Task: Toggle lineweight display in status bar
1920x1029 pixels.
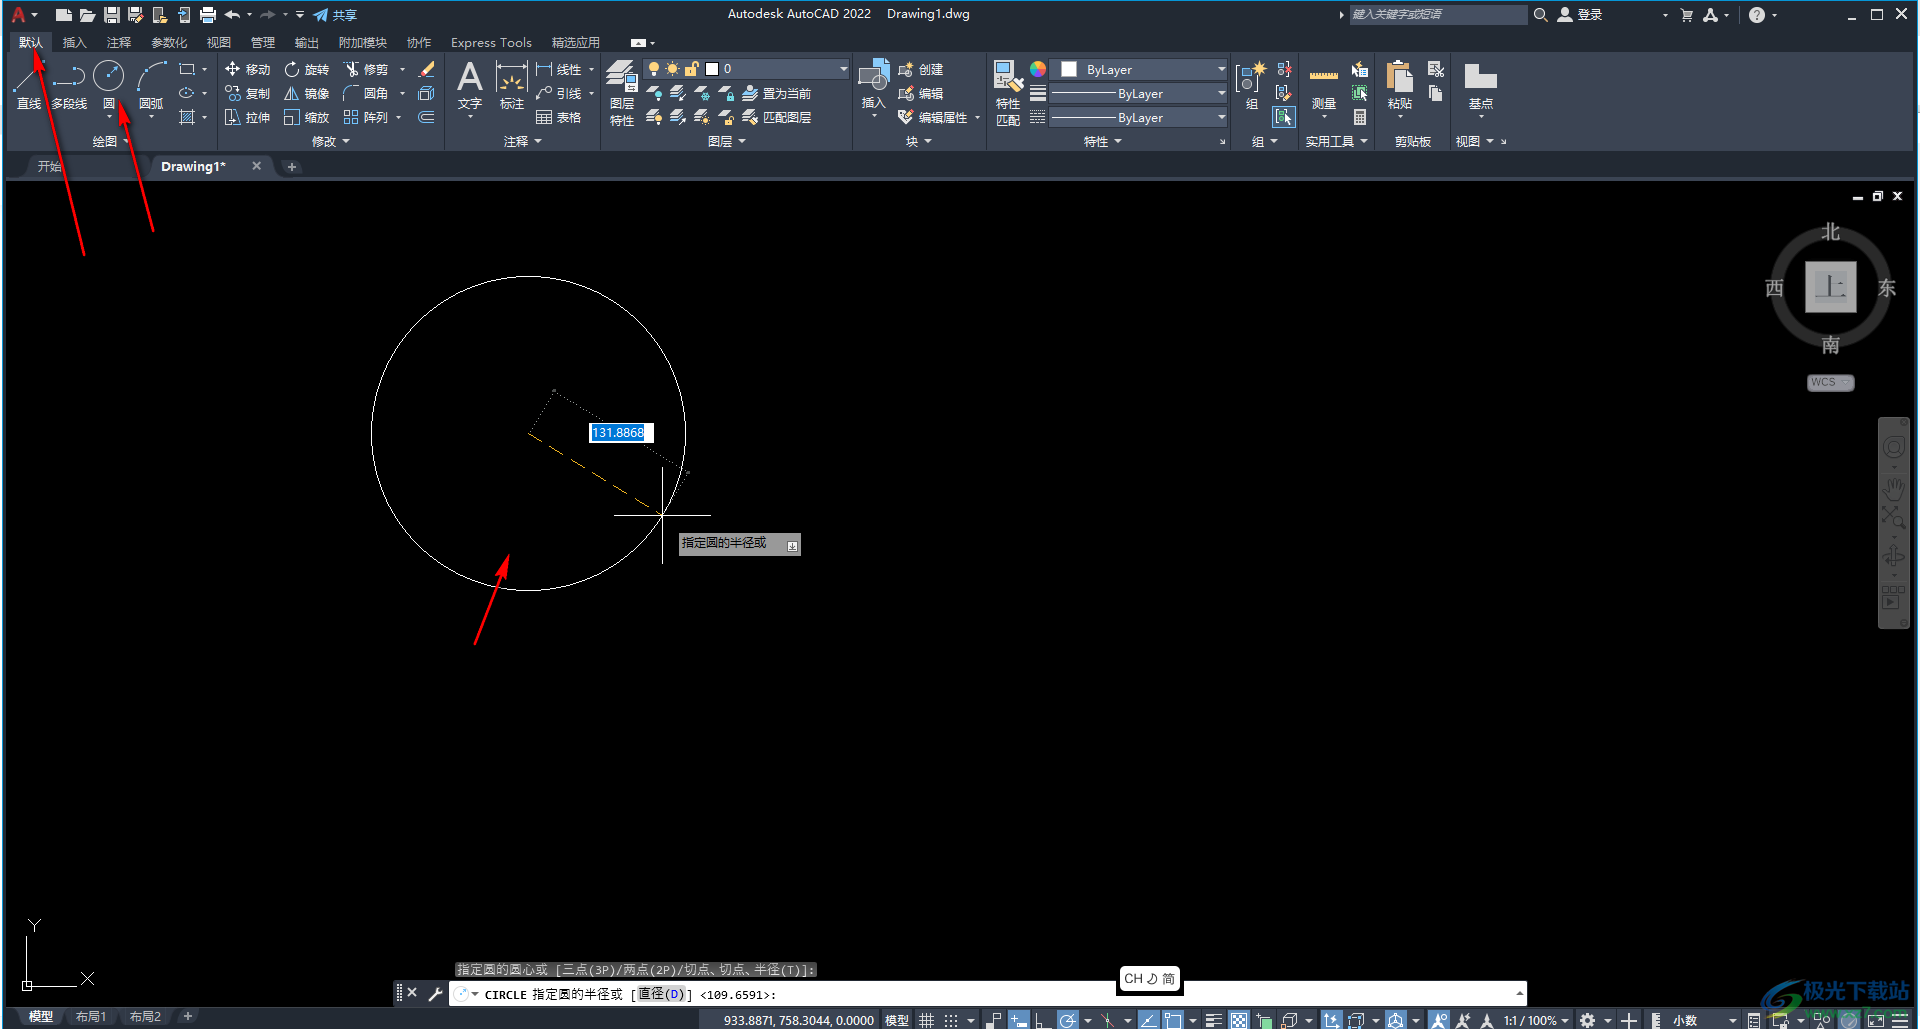Action: click(x=1214, y=1020)
